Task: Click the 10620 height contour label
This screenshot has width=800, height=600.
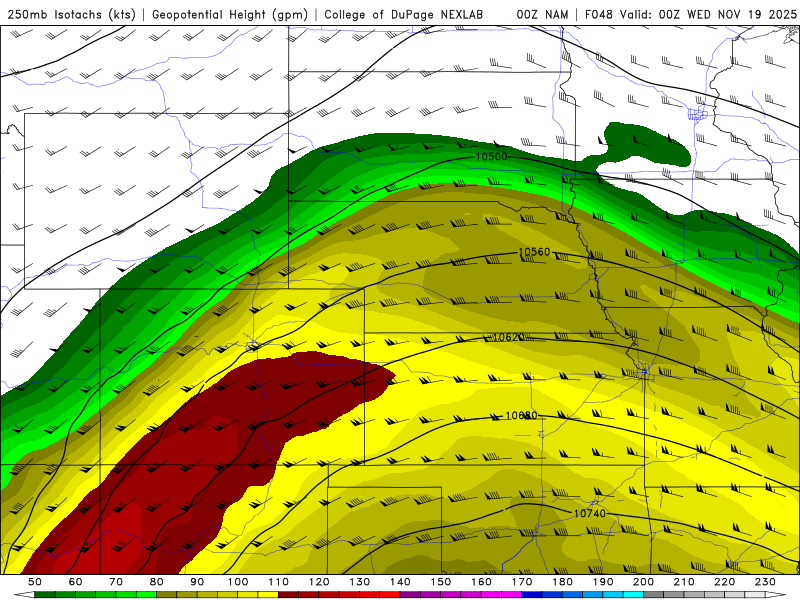Action: (x=509, y=337)
